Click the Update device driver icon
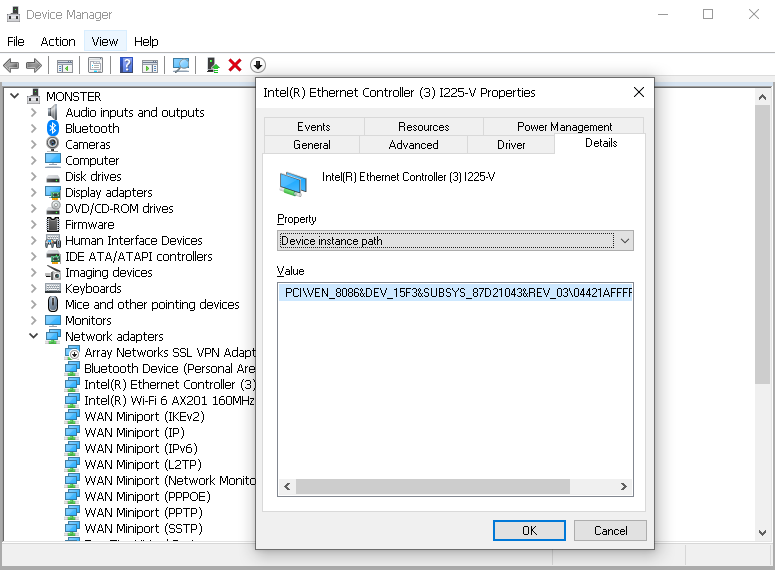Image resolution: width=775 pixels, height=570 pixels. (213, 65)
